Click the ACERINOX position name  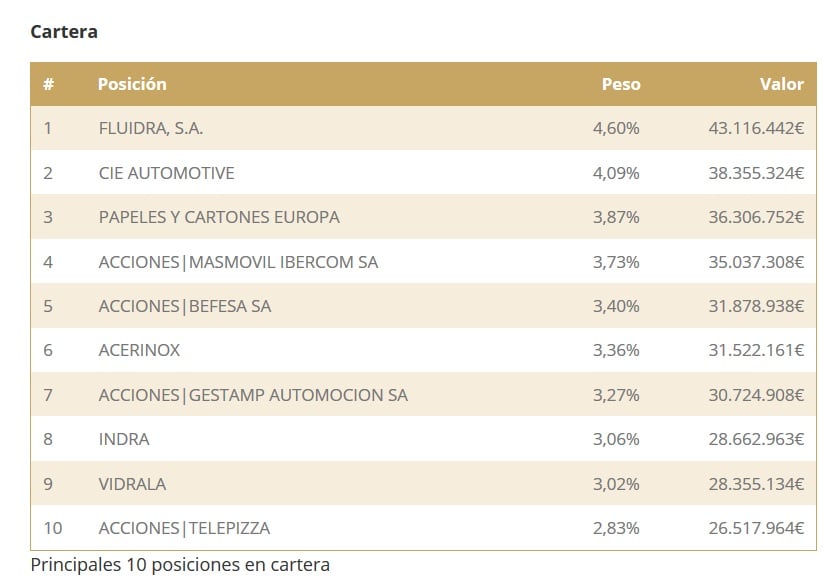pyautogui.click(x=139, y=350)
